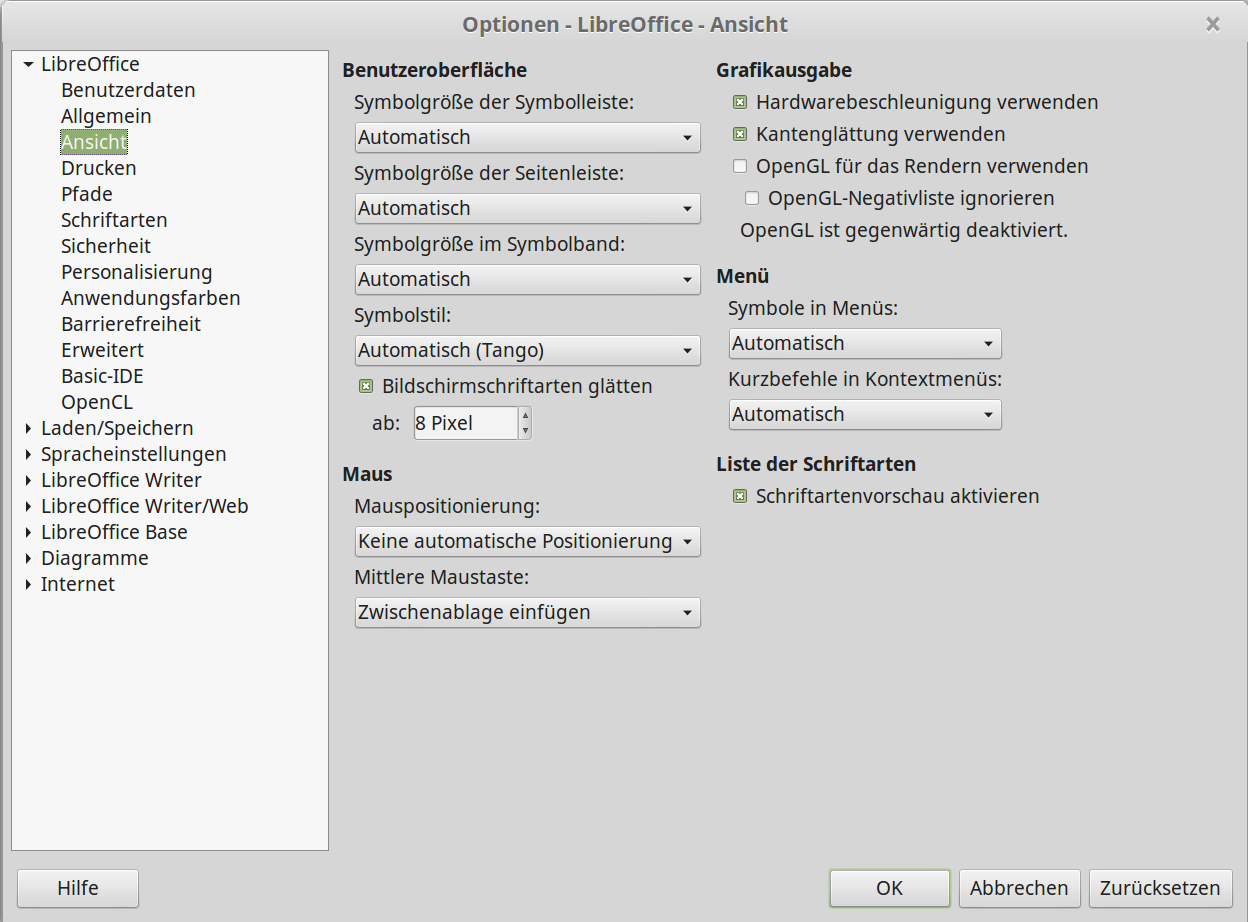Open the Symbolstil dropdown

tap(527, 350)
